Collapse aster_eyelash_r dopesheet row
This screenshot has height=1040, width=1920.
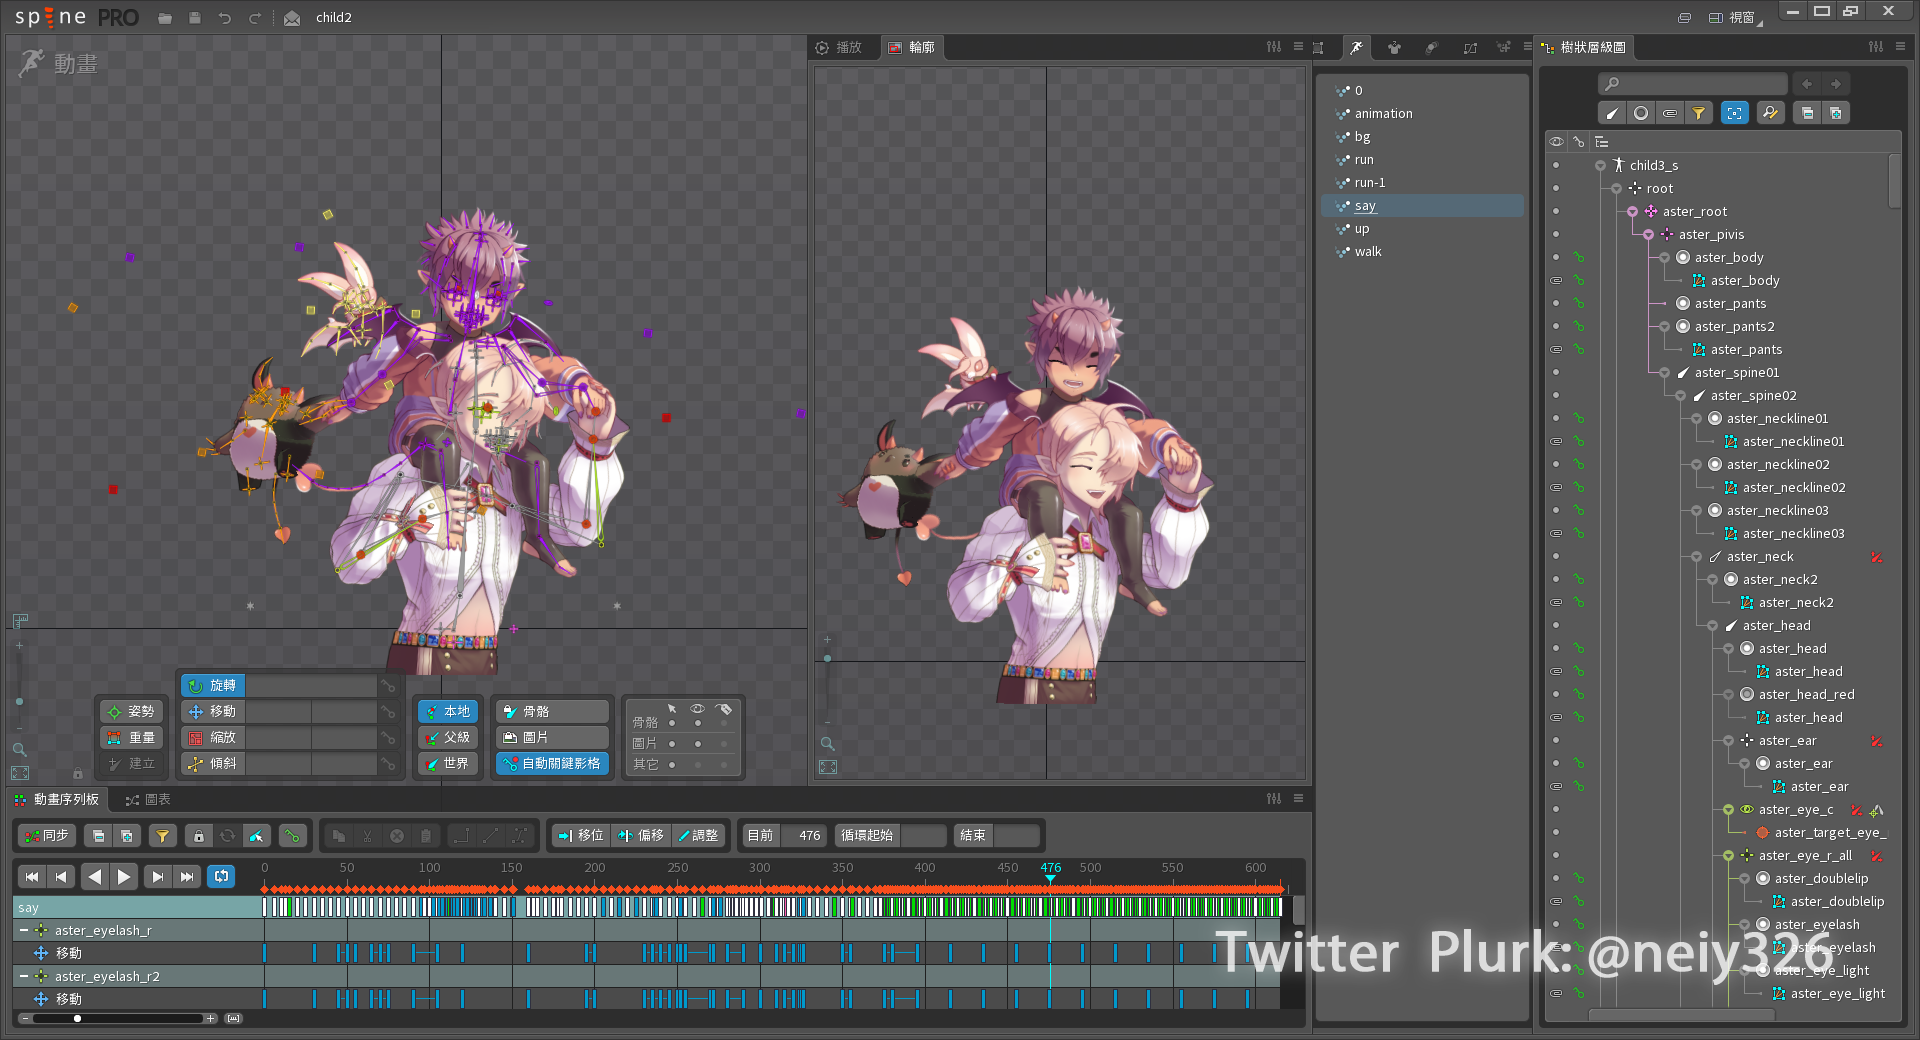pos(24,931)
